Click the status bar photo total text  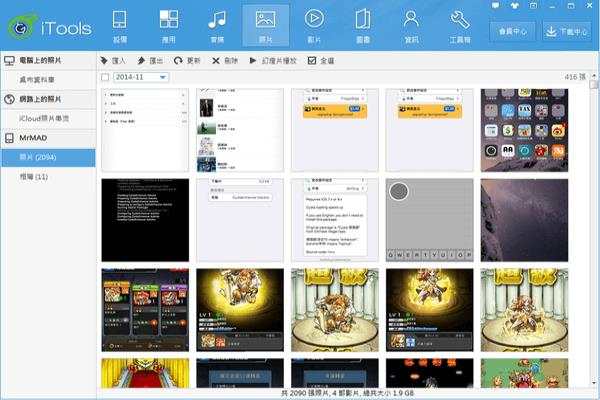[x=347, y=393]
